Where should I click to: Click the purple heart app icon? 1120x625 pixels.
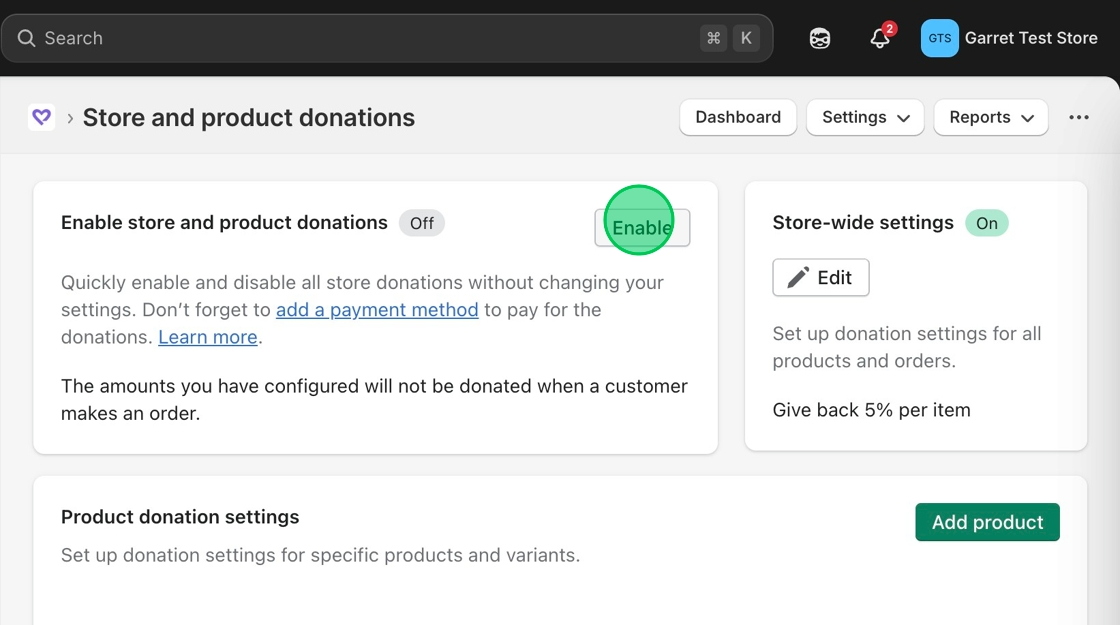41,118
